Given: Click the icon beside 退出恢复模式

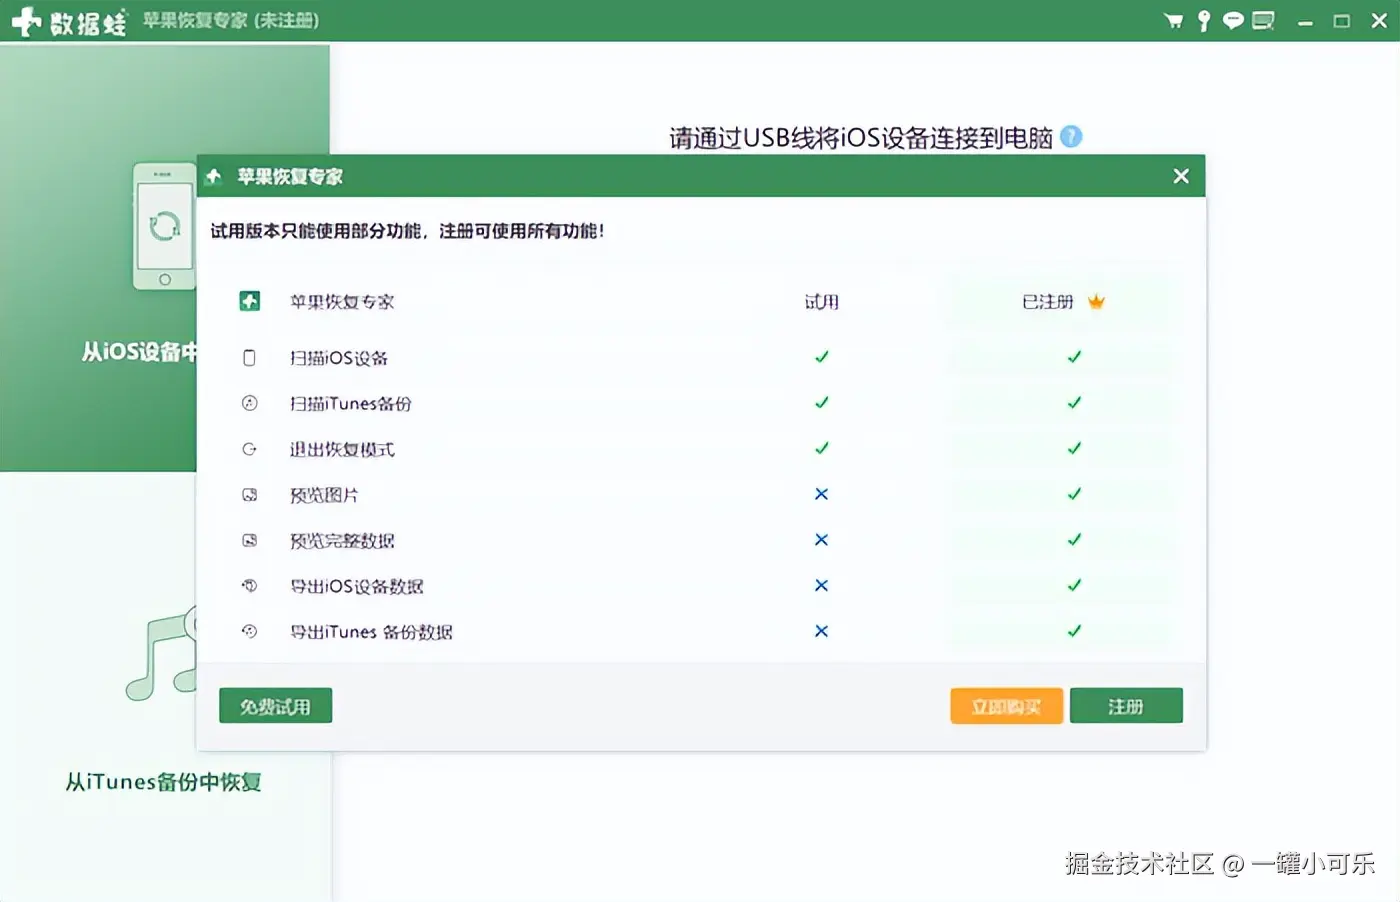Looking at the screenshot, I should [250, 449].
